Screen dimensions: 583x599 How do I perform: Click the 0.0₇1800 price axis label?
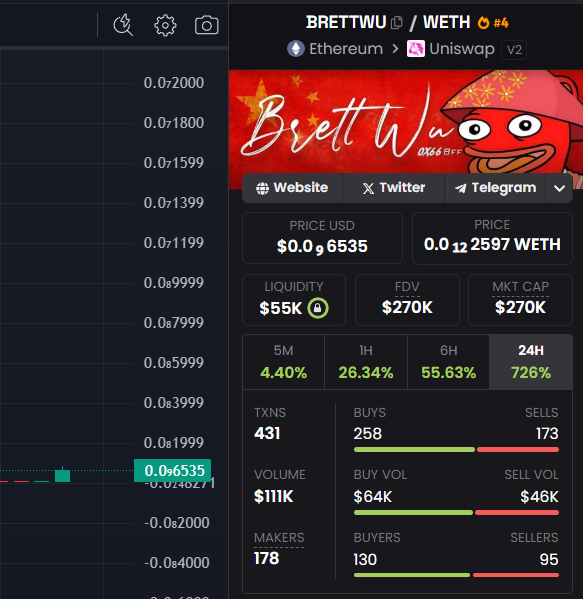point(174,123)
